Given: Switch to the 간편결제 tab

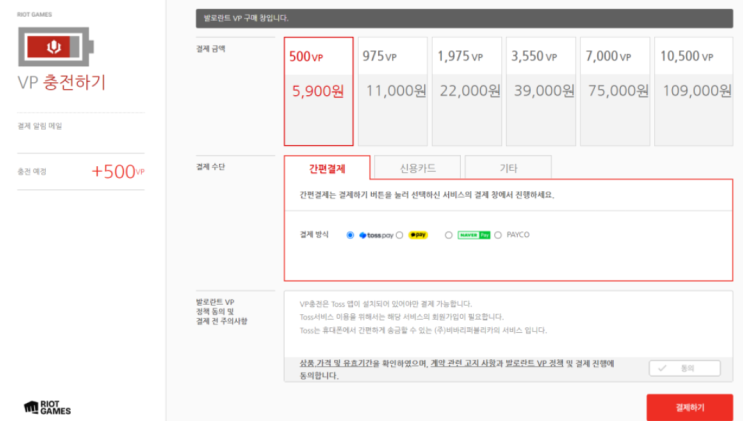Looking at the screenshot, I should [327, 168].
